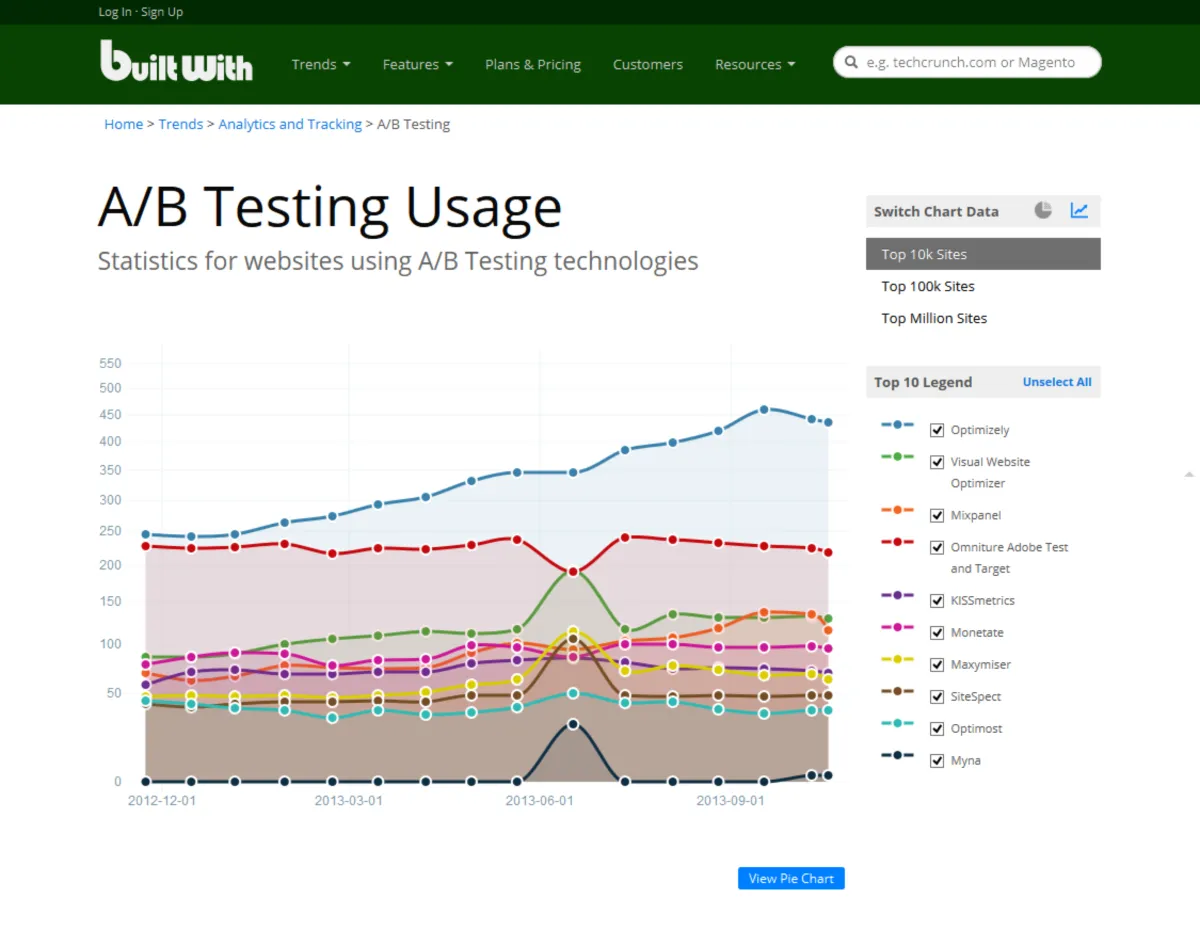This screenshot has width=1200, height=946.
Task: Click the Unselect All link
Action: [1057, 382]
